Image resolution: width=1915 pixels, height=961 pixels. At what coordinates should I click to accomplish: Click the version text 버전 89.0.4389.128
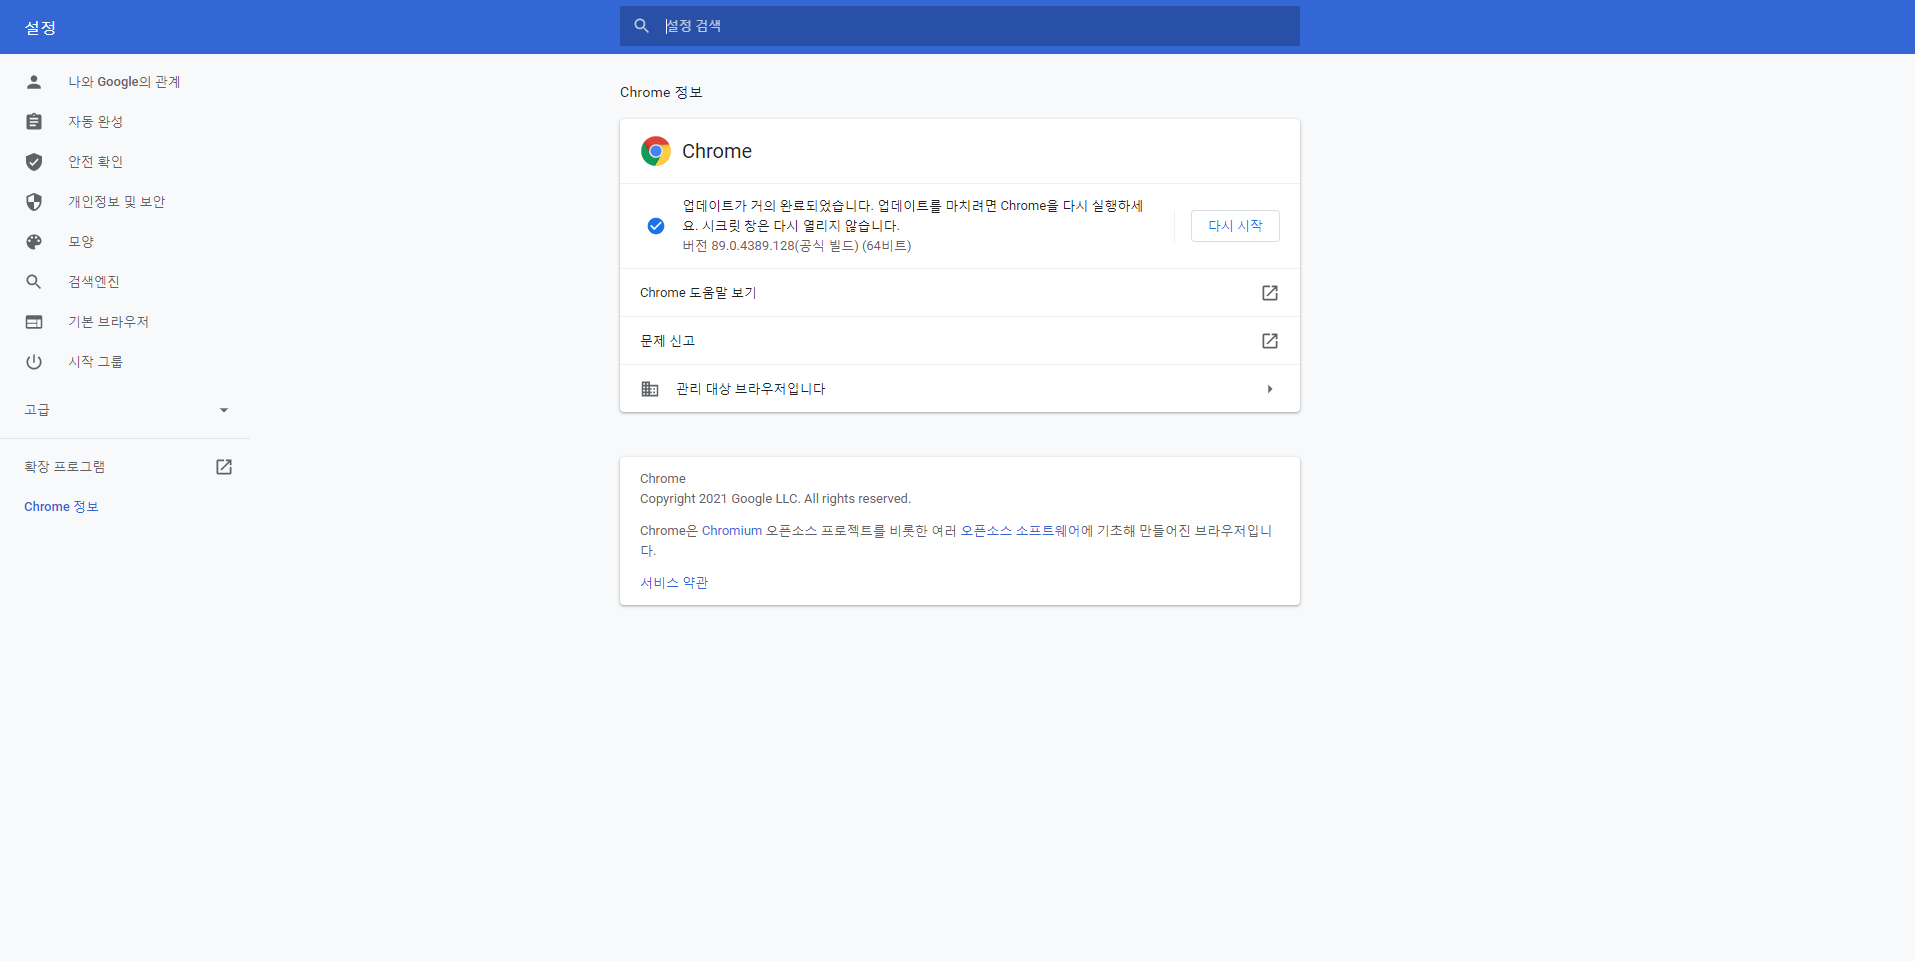pyautogui.click(x=797, y=246)
